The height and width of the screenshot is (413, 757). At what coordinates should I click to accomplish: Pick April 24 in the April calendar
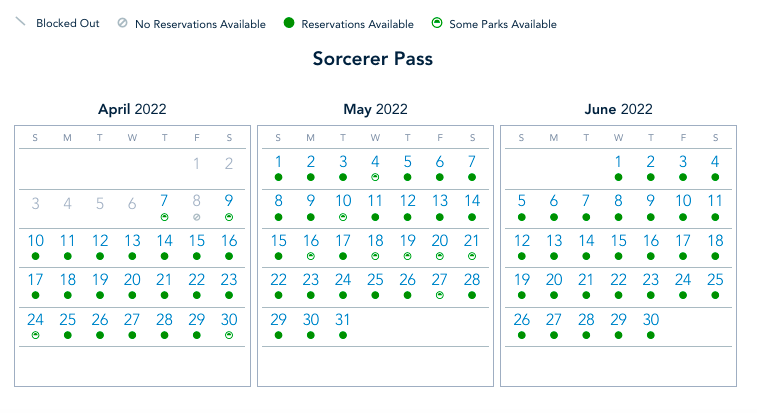pyautogui.click(x=35, y=320)
